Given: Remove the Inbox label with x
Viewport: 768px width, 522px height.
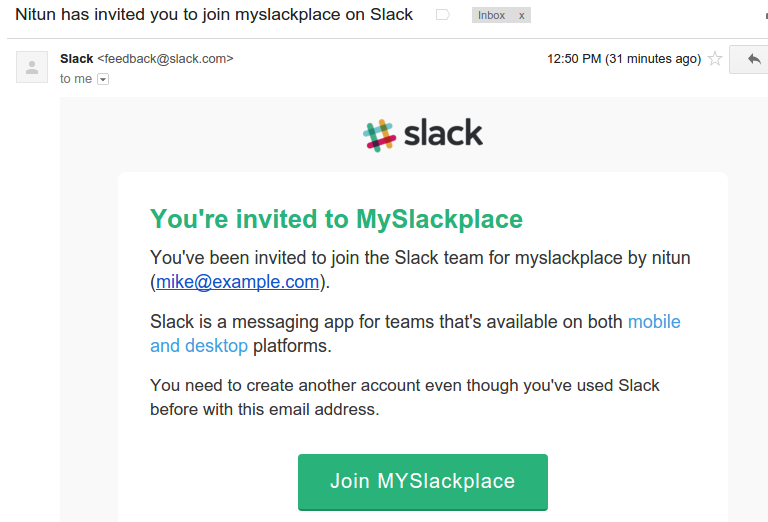Looking at the screenshot, I should click(521, 15).
